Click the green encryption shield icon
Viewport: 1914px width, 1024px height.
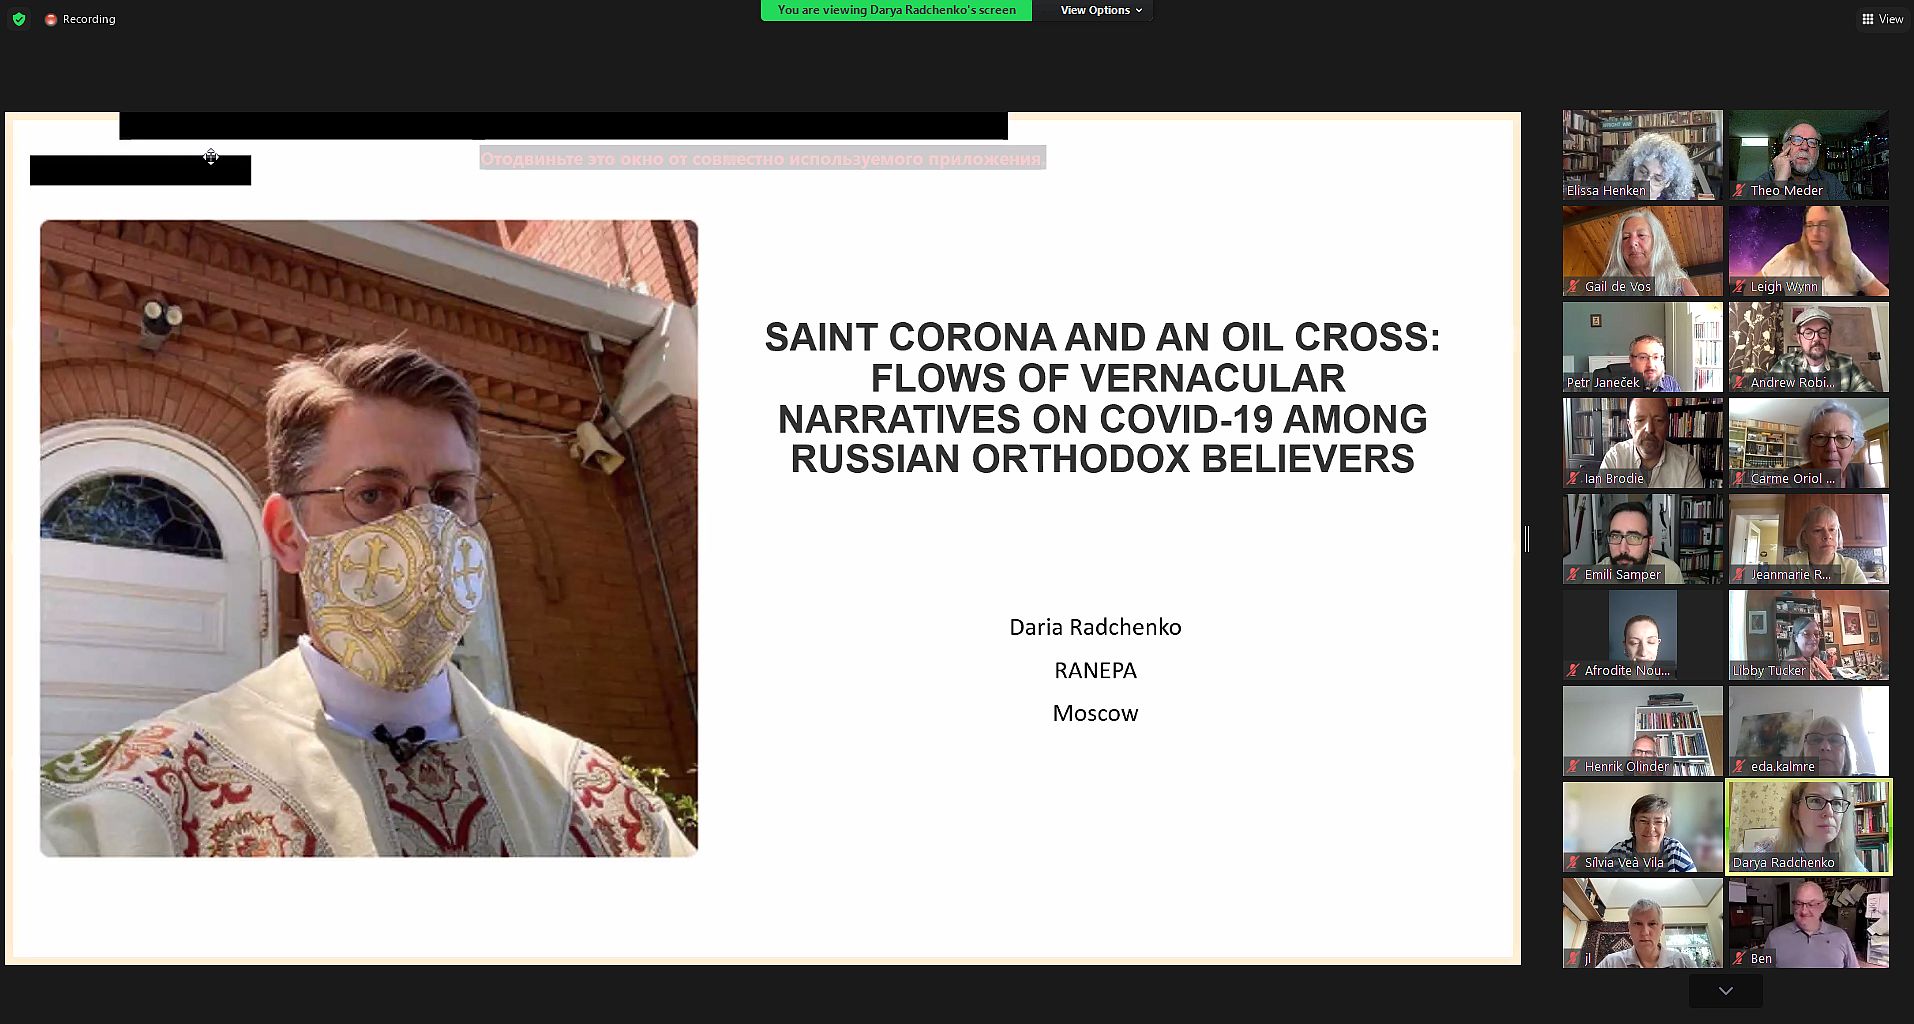19,19
